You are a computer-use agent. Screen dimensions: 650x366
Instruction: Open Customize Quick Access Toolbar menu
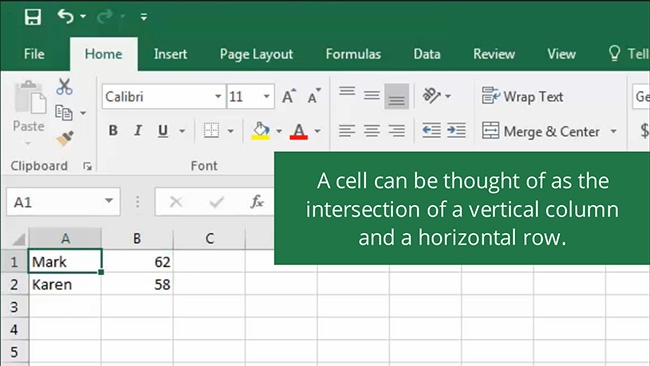coord(144,17)
